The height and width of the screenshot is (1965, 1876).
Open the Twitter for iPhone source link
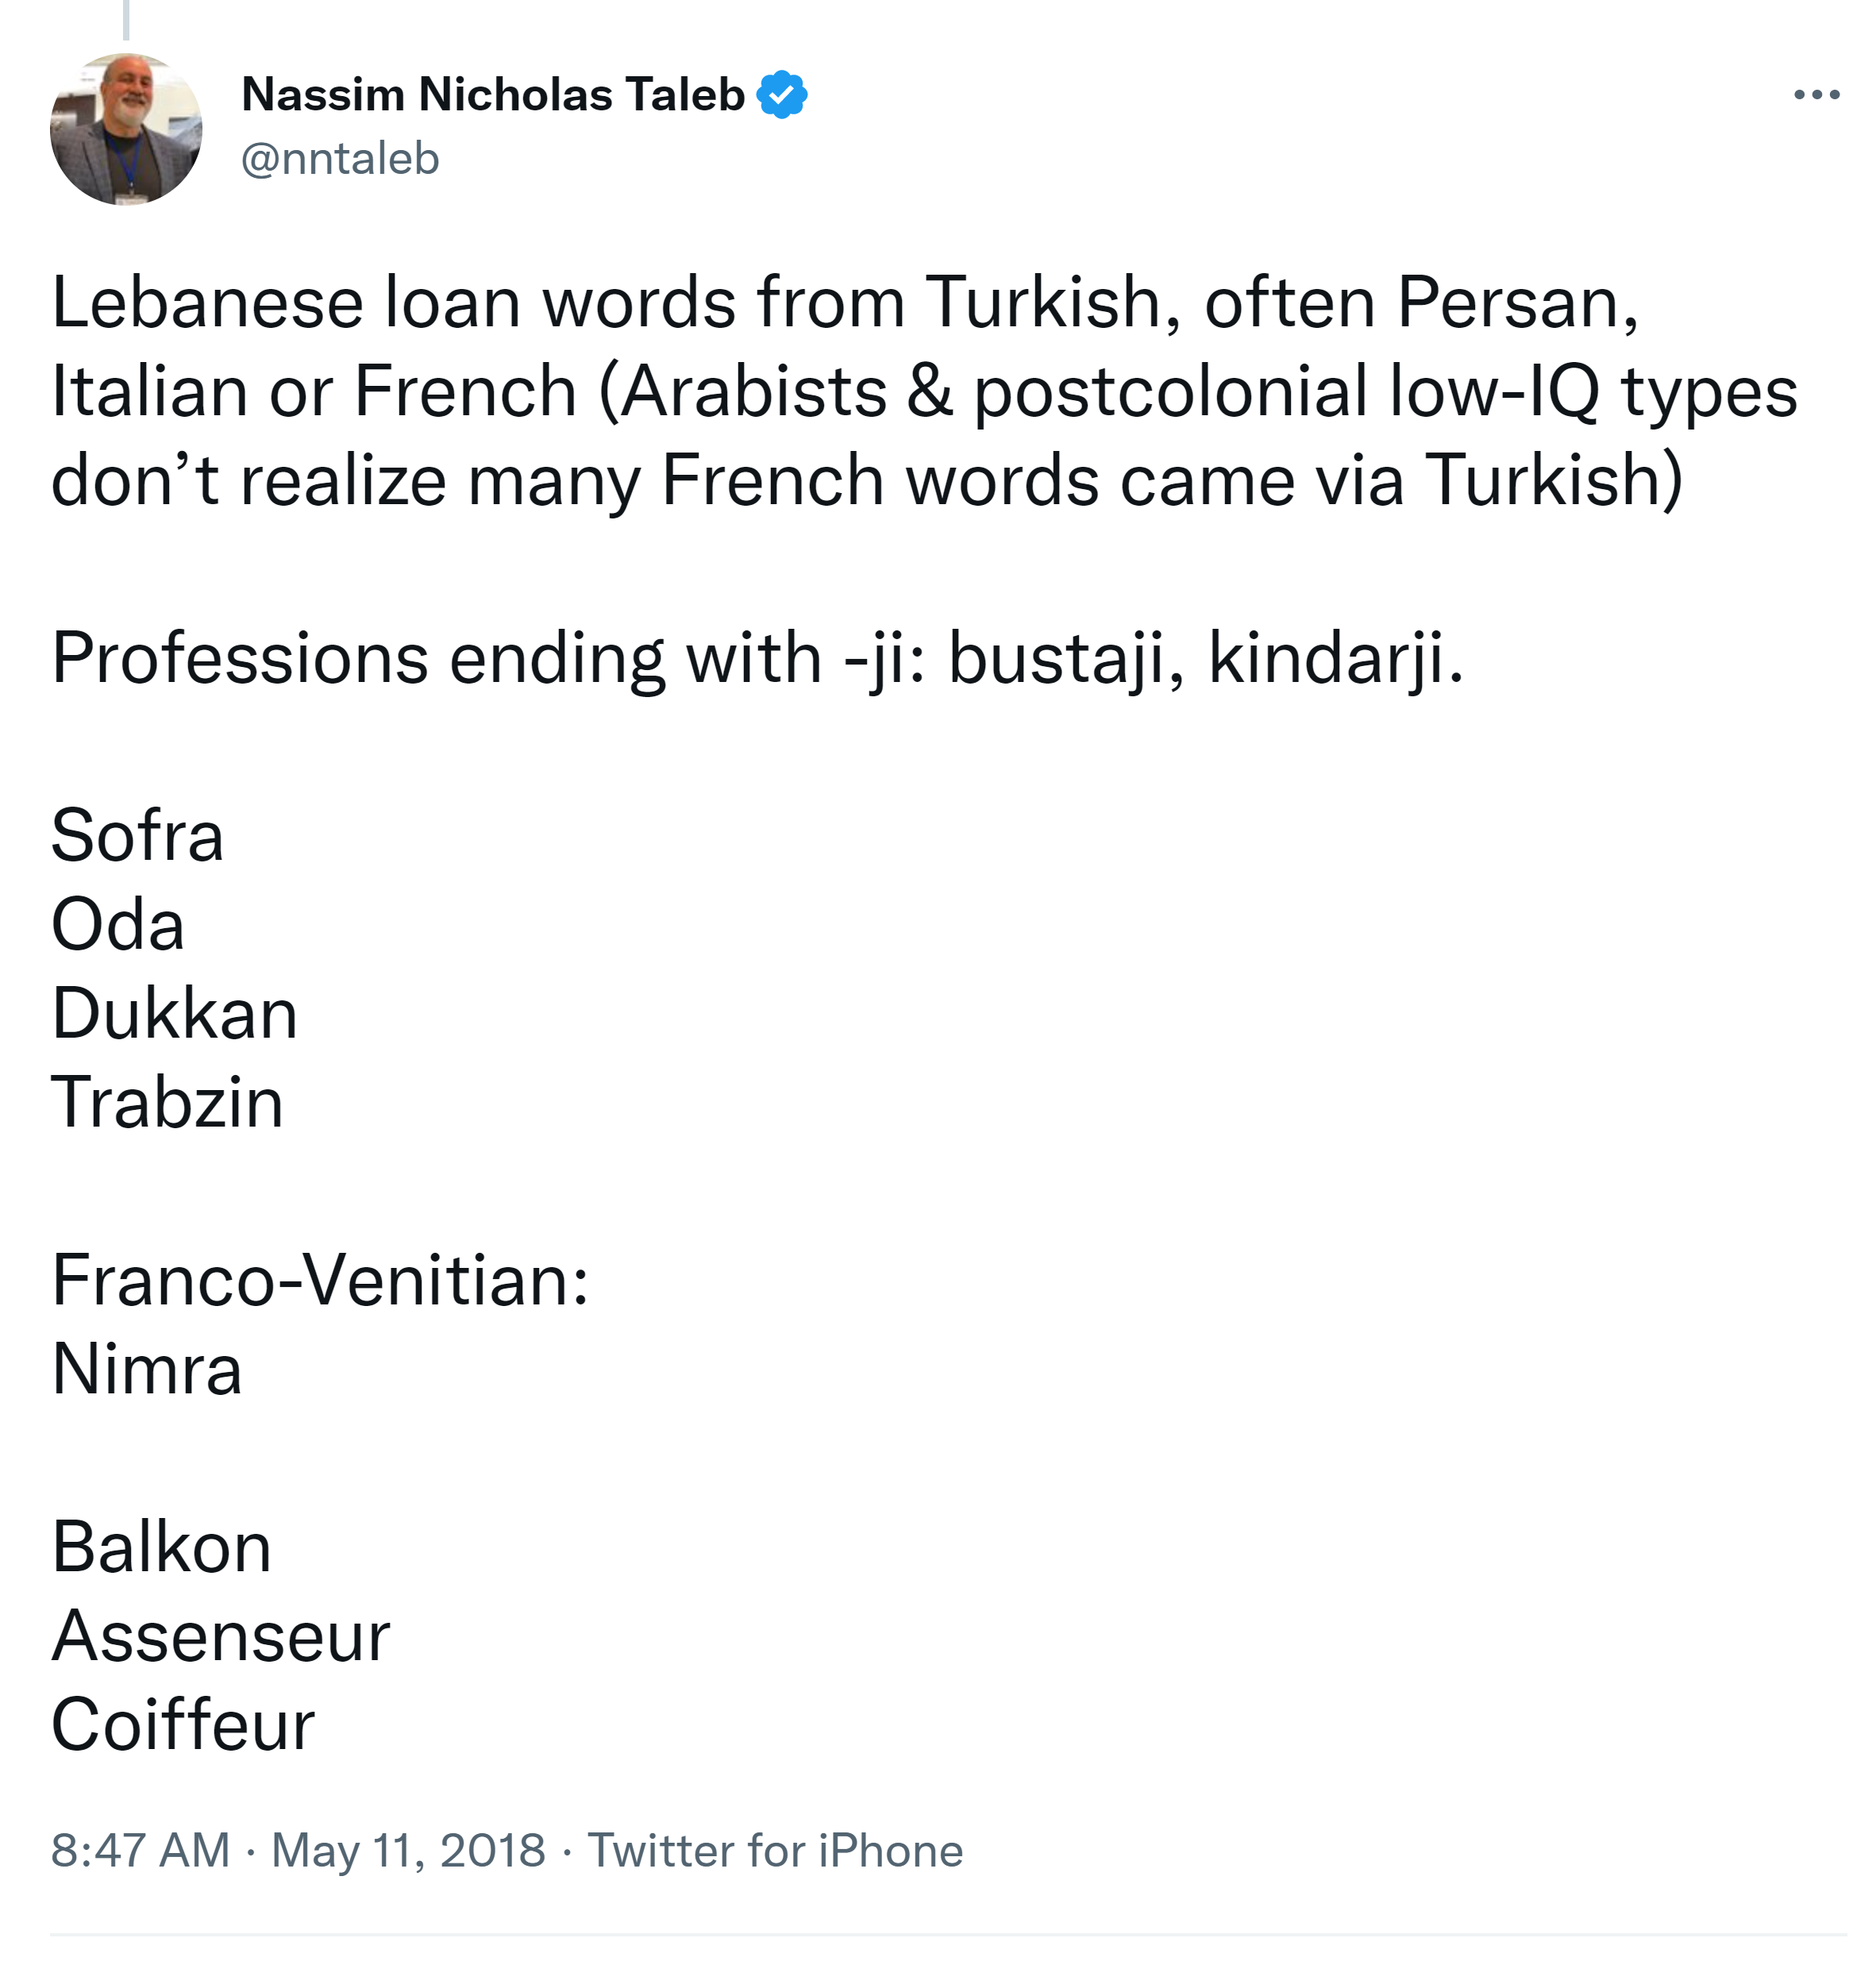[x=775, y=1850]
